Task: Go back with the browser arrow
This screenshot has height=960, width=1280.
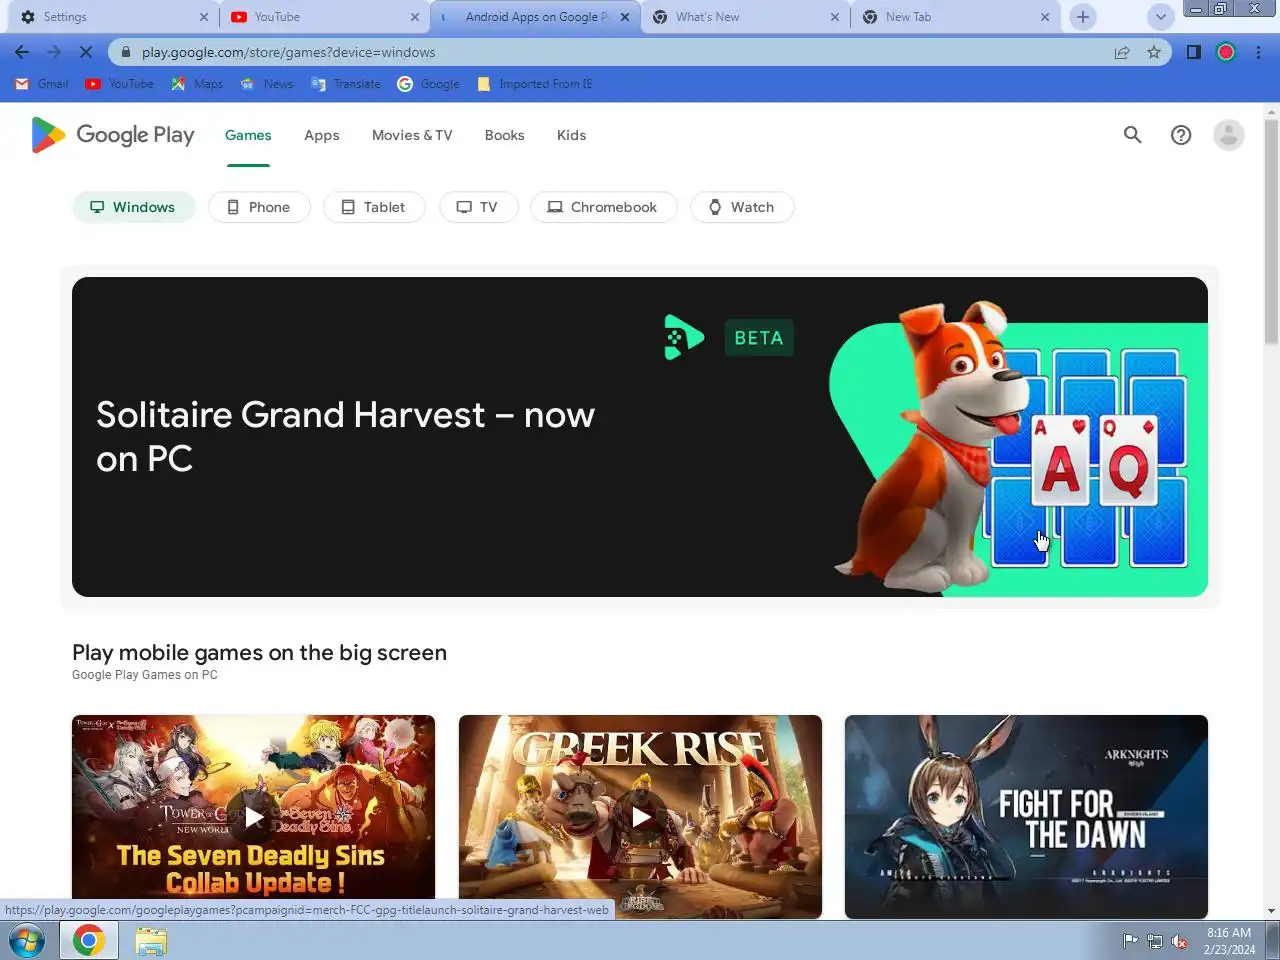Action: (x=22, y=52)
